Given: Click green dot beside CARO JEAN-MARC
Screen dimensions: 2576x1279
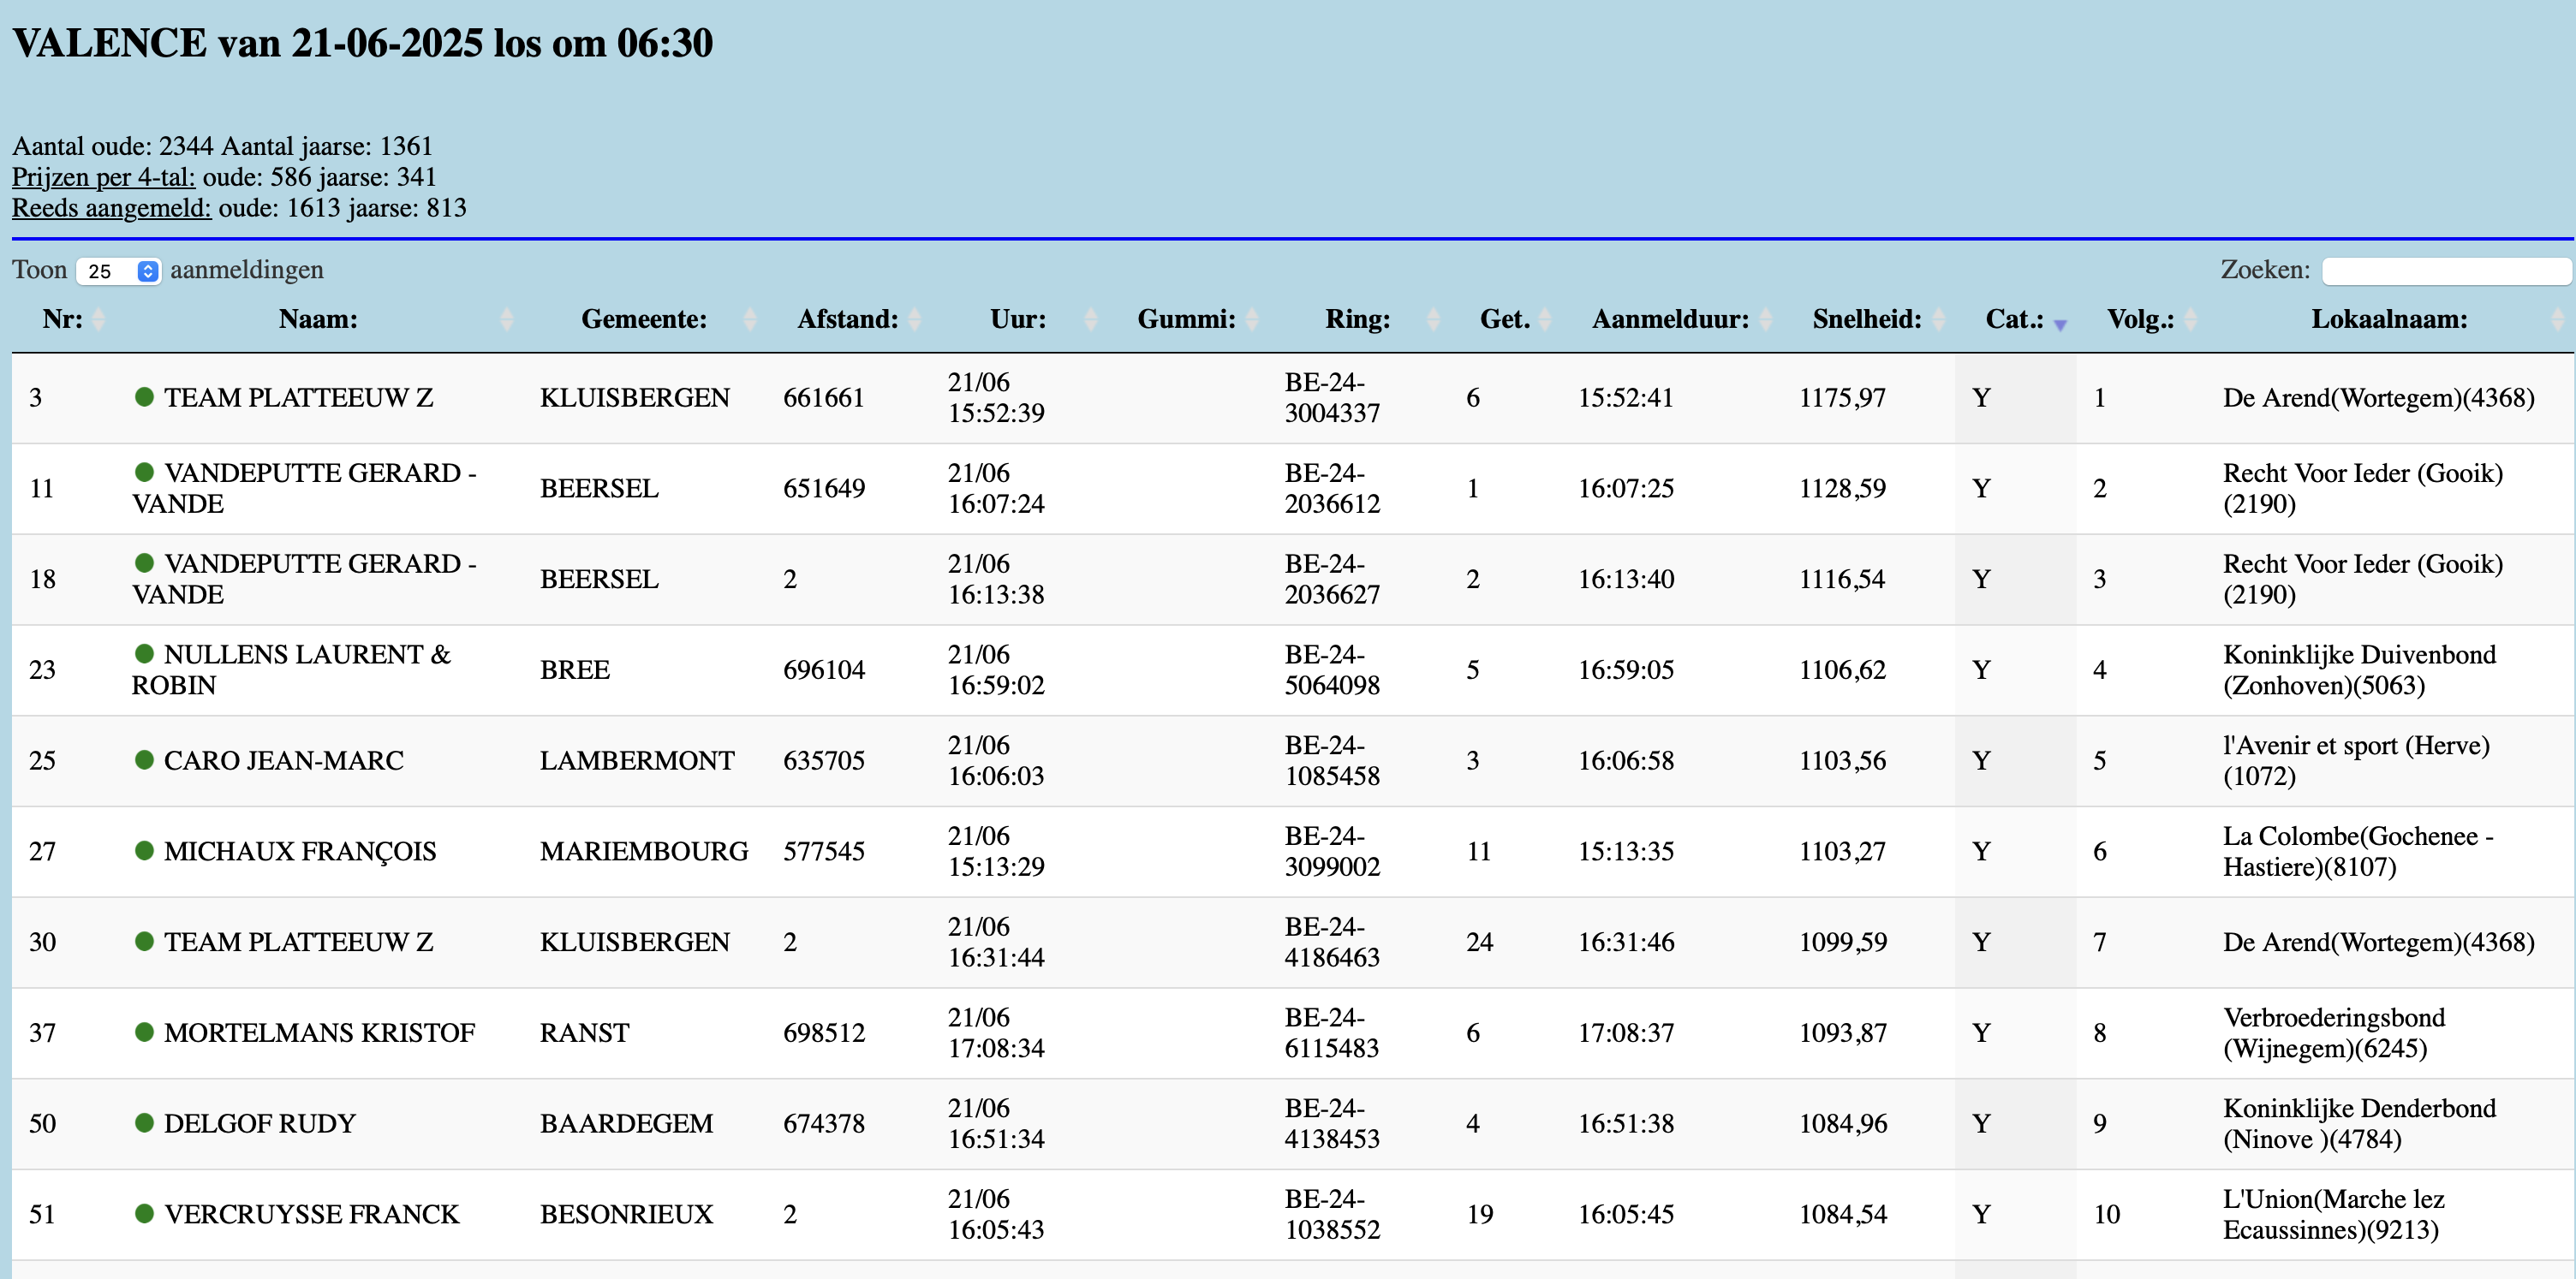Looking at the screenshot, I should coord(144,759).
